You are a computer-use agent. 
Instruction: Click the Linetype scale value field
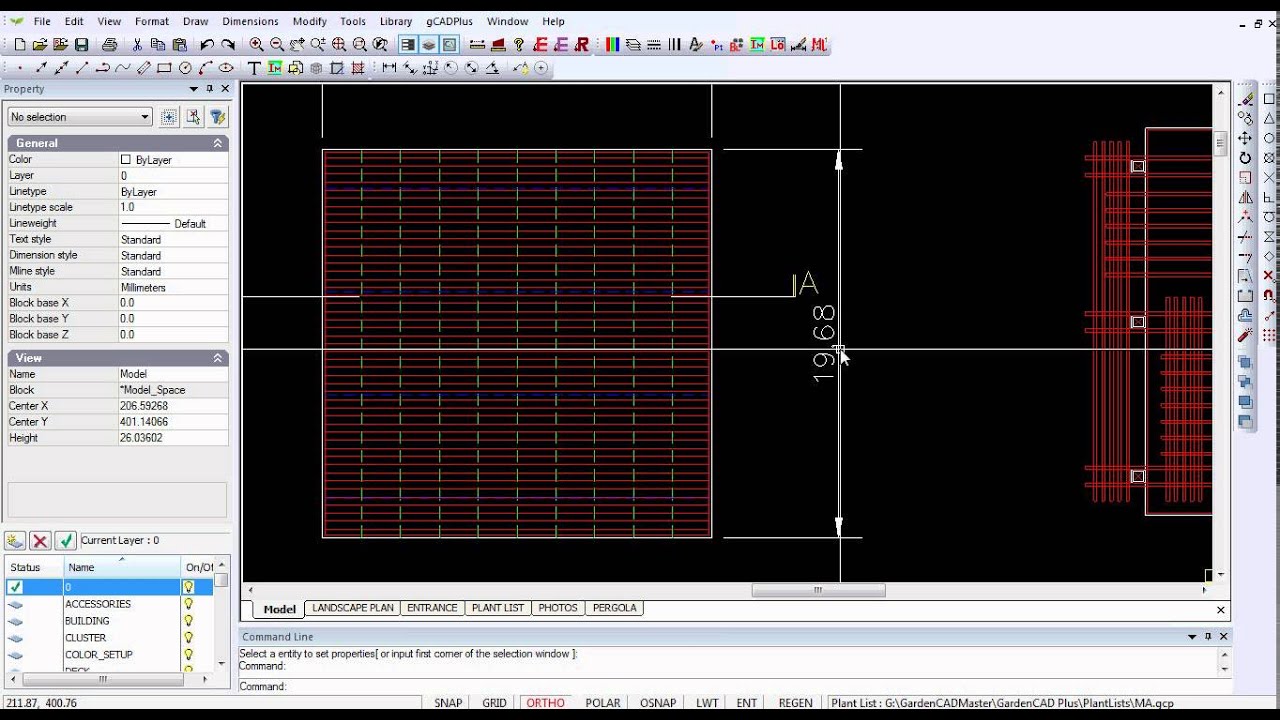(x=172, y=207)
